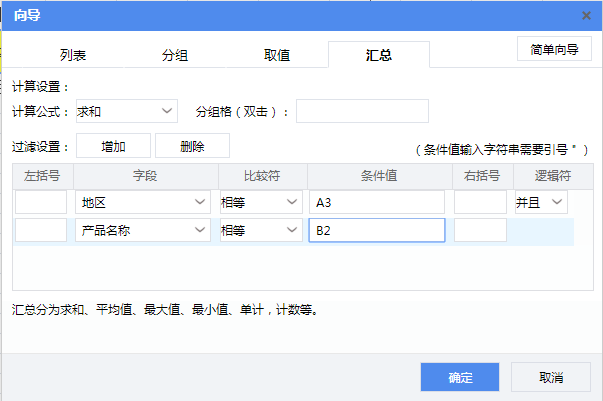Open the 产品名称 field dropdown
The width and height of the screenshot is (603, 401).
[142, 231]
